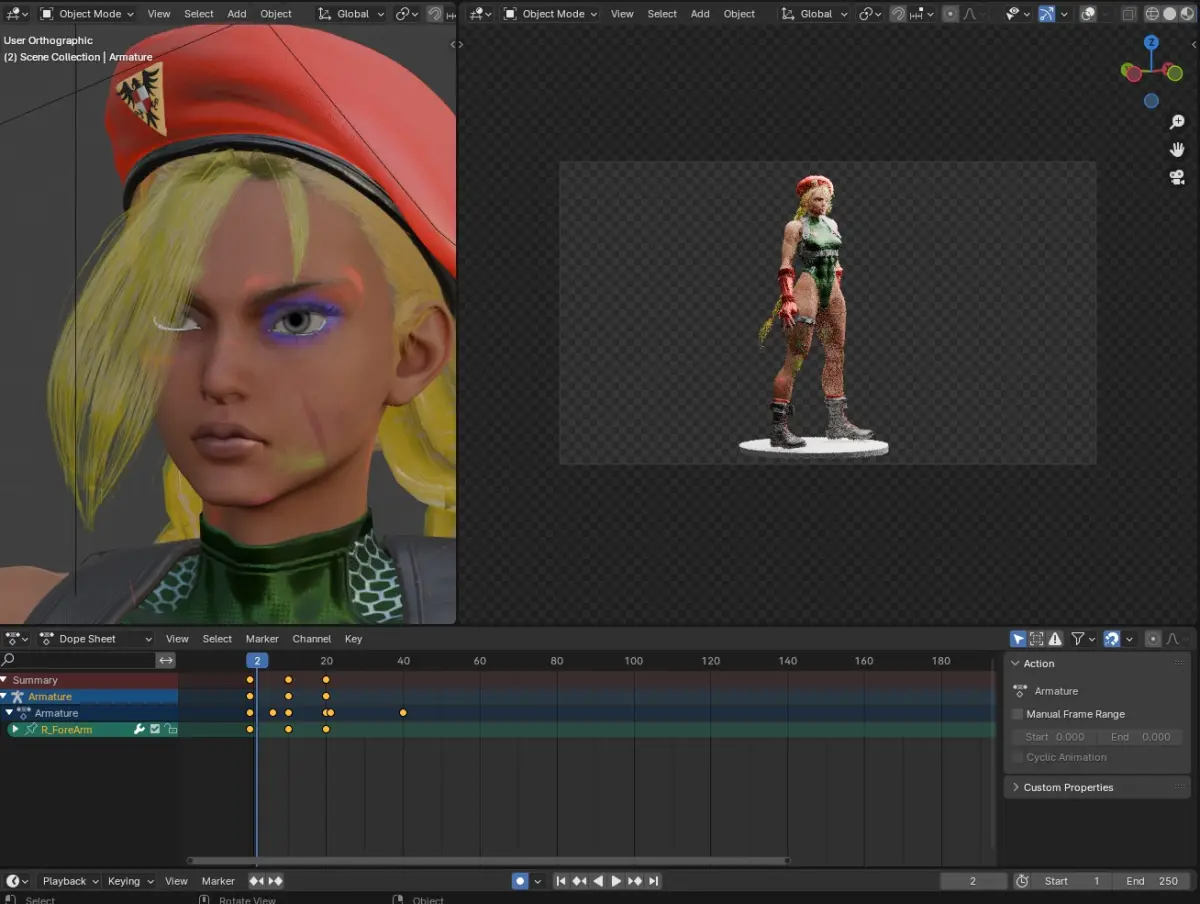The width and height of the screenshot is (1200, 904).
Task: Click the End frame 250 field
Action: pyautogui.click(x=1151, y=881)
